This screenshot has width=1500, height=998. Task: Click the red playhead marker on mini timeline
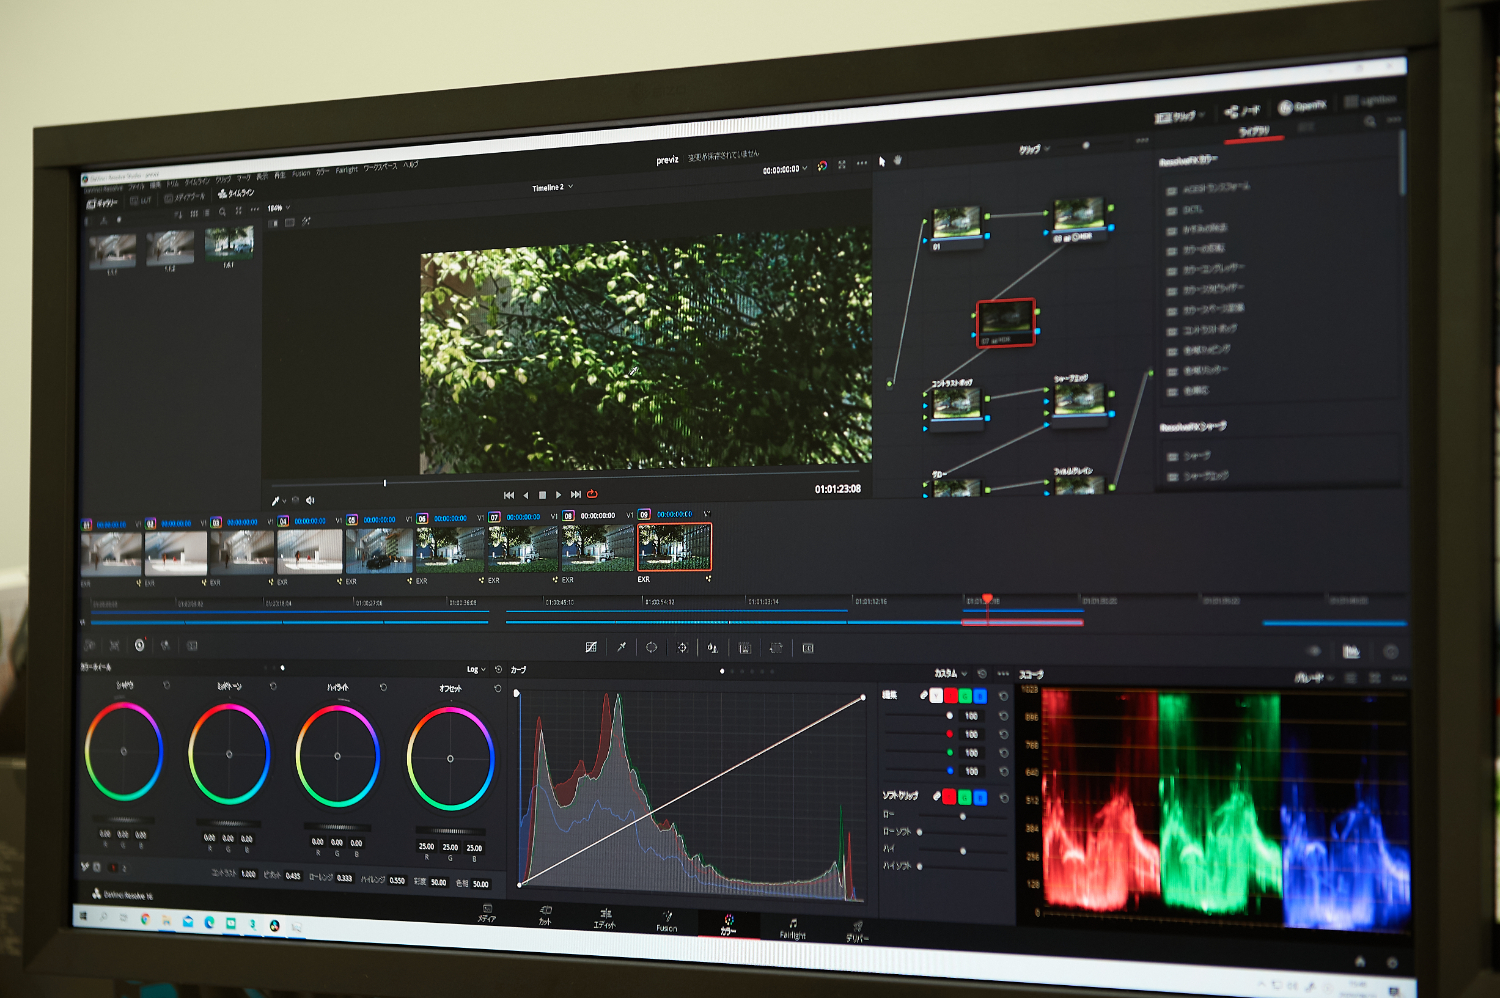pos(987,599)
